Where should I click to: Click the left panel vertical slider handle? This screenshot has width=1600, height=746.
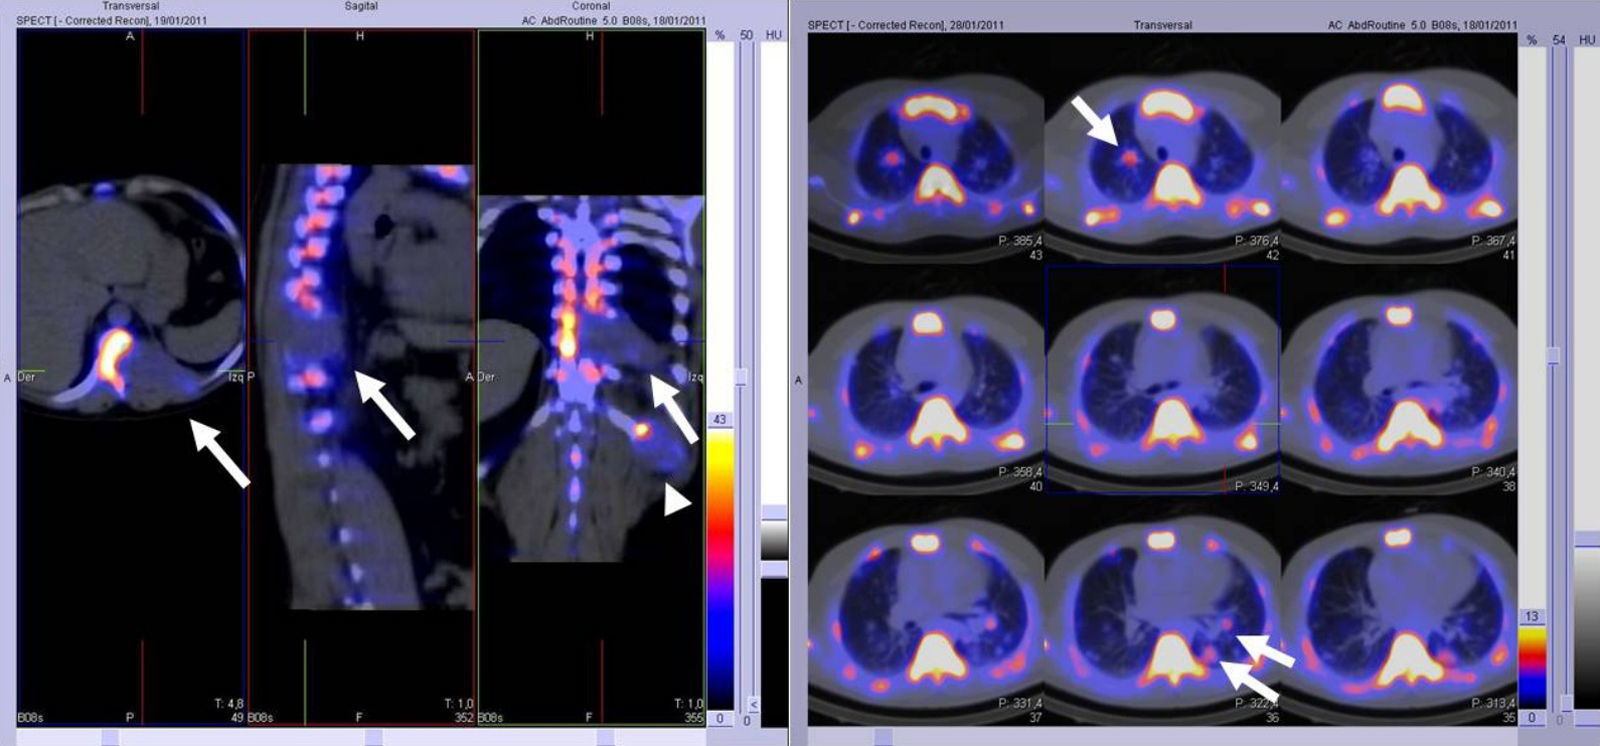click(741, 376)
